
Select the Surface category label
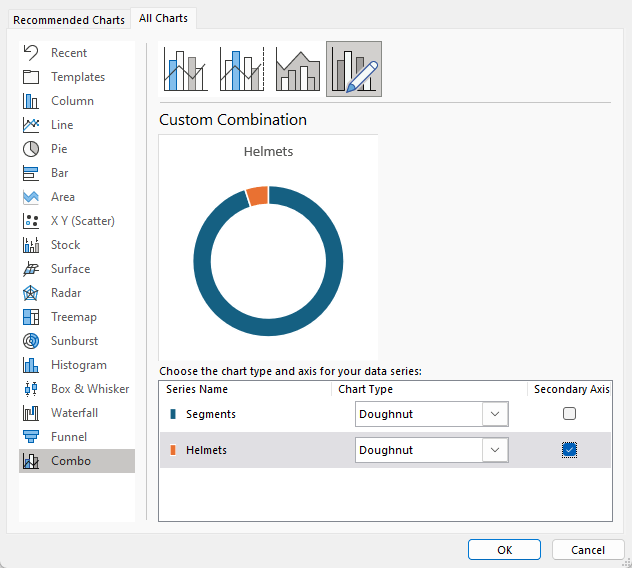coord(71,269)
